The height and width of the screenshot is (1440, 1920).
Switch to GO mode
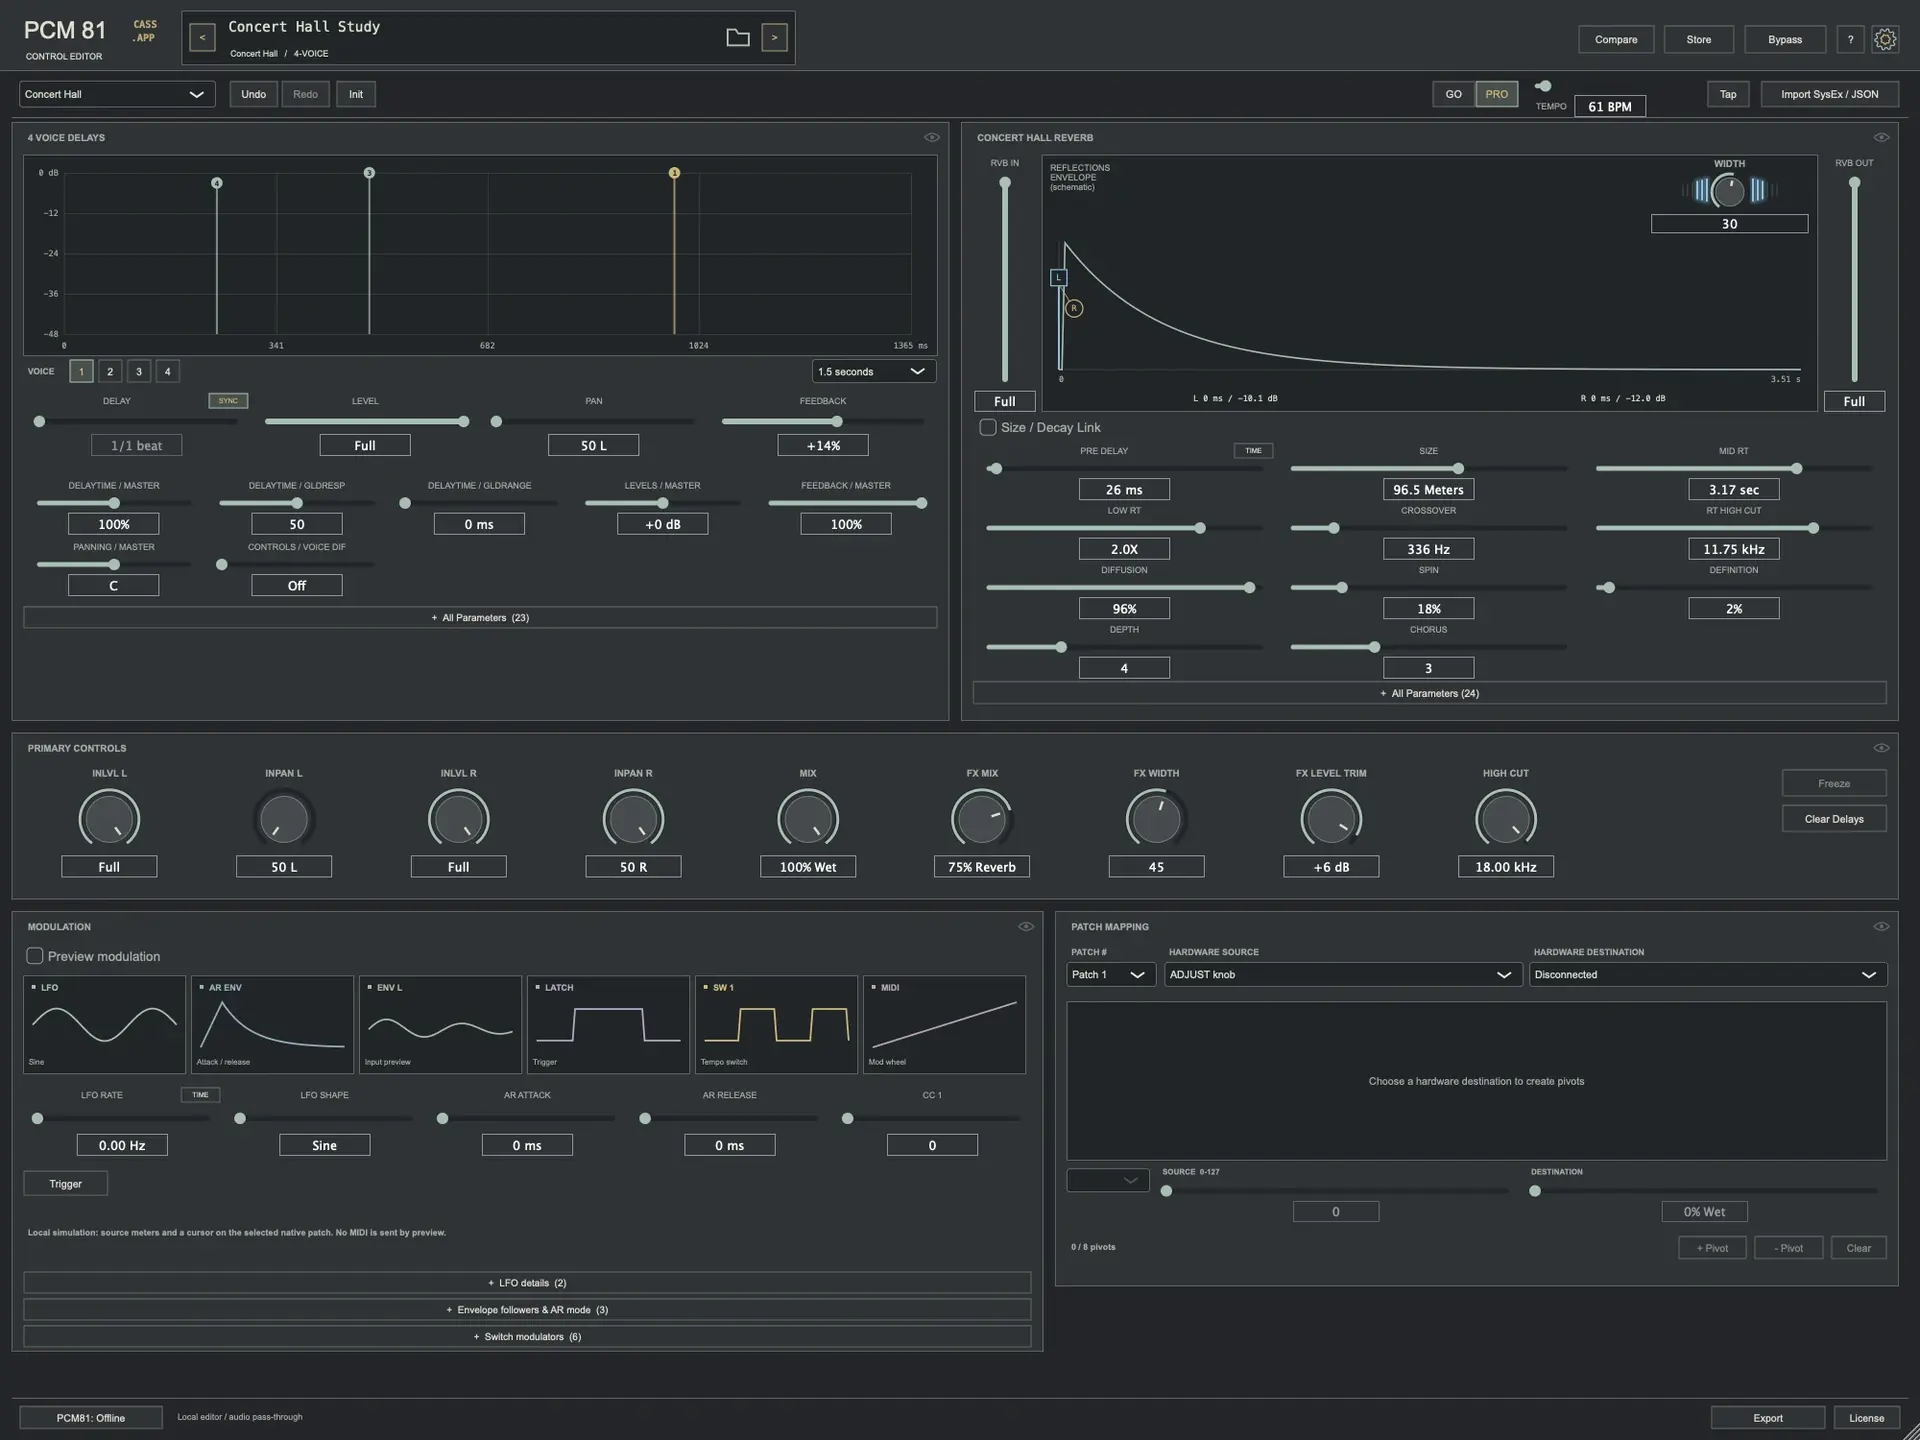coord(1453,94)
